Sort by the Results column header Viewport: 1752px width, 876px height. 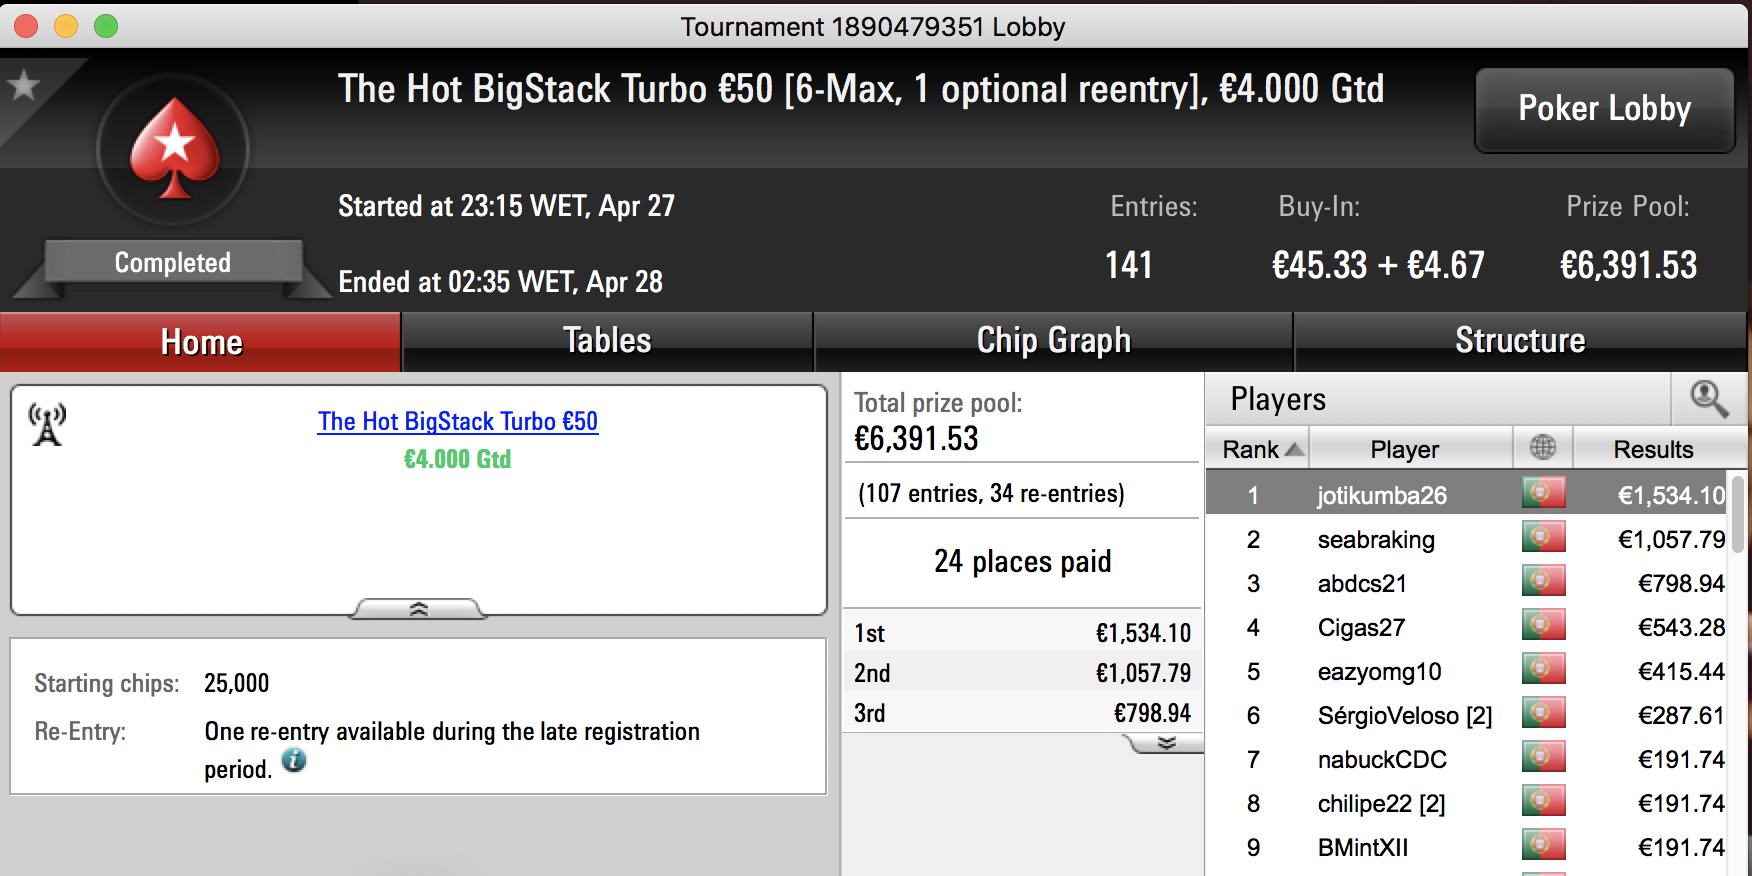coord(1653,449)
